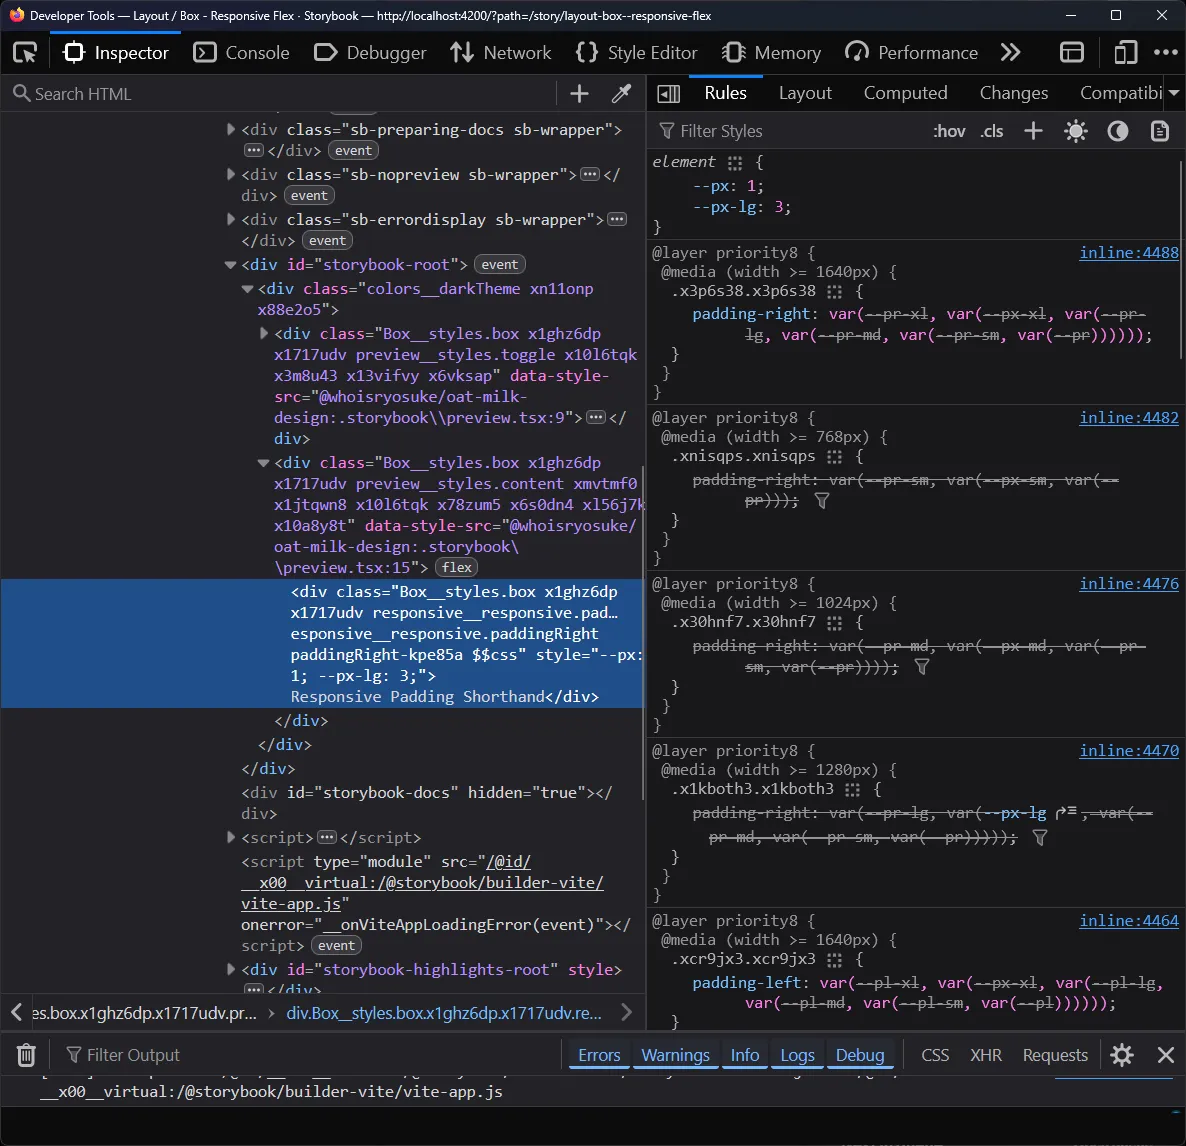
Task: Disable the Warnings log filter
Action: 675,1054
